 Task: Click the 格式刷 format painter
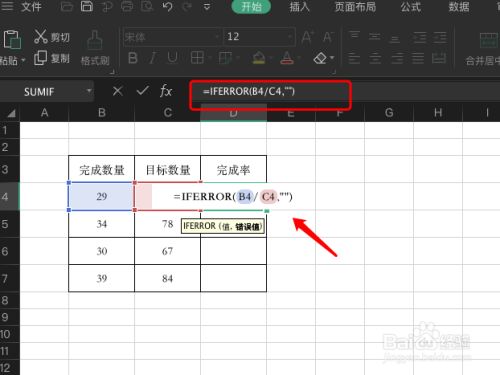[95, 48]
